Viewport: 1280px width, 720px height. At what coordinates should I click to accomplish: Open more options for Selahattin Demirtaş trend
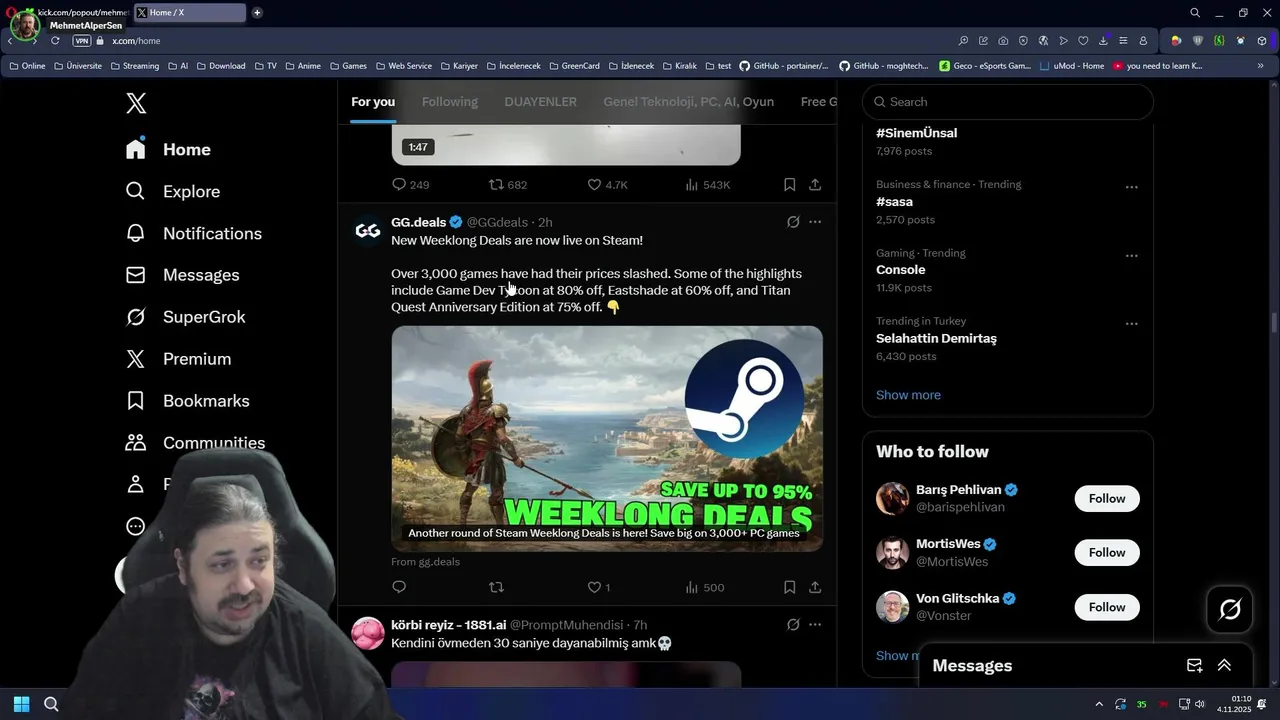(1131, 324)
